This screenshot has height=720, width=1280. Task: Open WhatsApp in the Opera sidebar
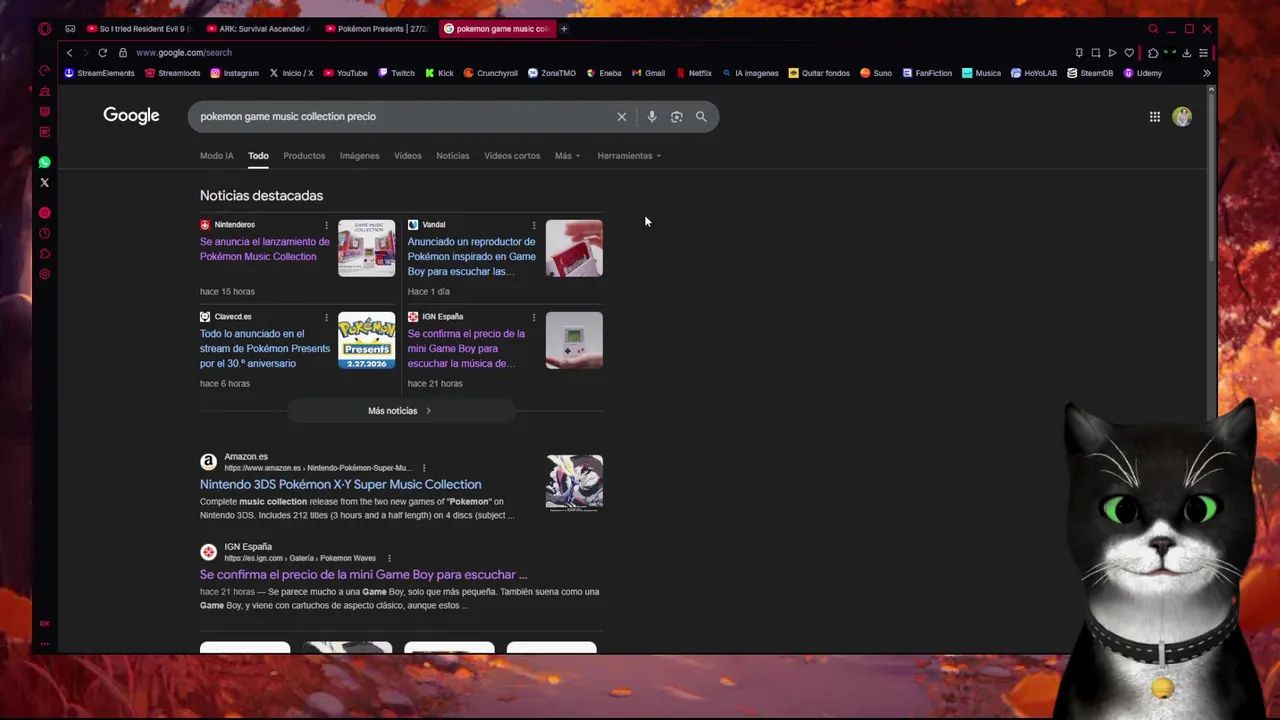pyautogui.click(x=44, y=162)
